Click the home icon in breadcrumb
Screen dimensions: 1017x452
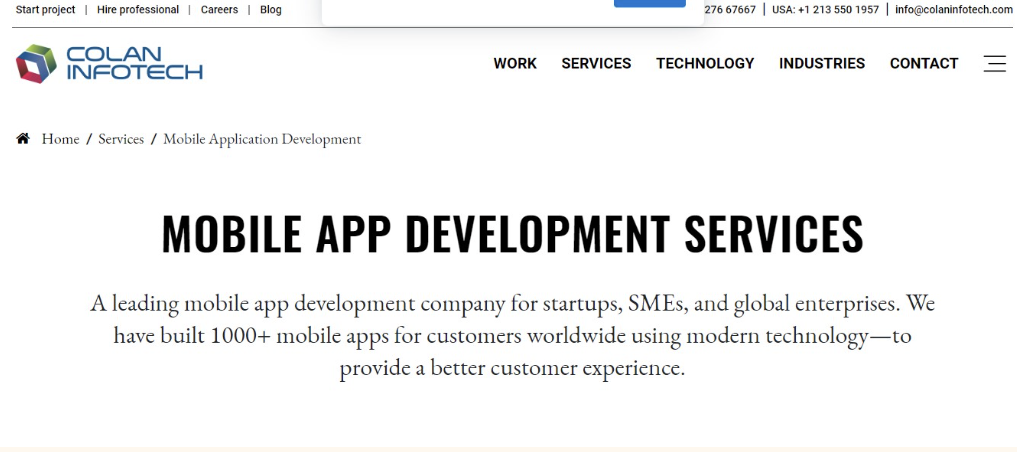[x=23, y=139]
